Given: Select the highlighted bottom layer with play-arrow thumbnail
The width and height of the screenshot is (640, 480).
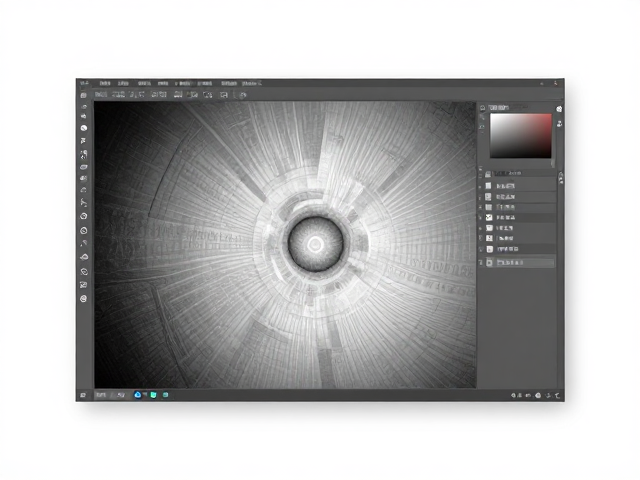Looking at the screenshot, I should [520, 262].
